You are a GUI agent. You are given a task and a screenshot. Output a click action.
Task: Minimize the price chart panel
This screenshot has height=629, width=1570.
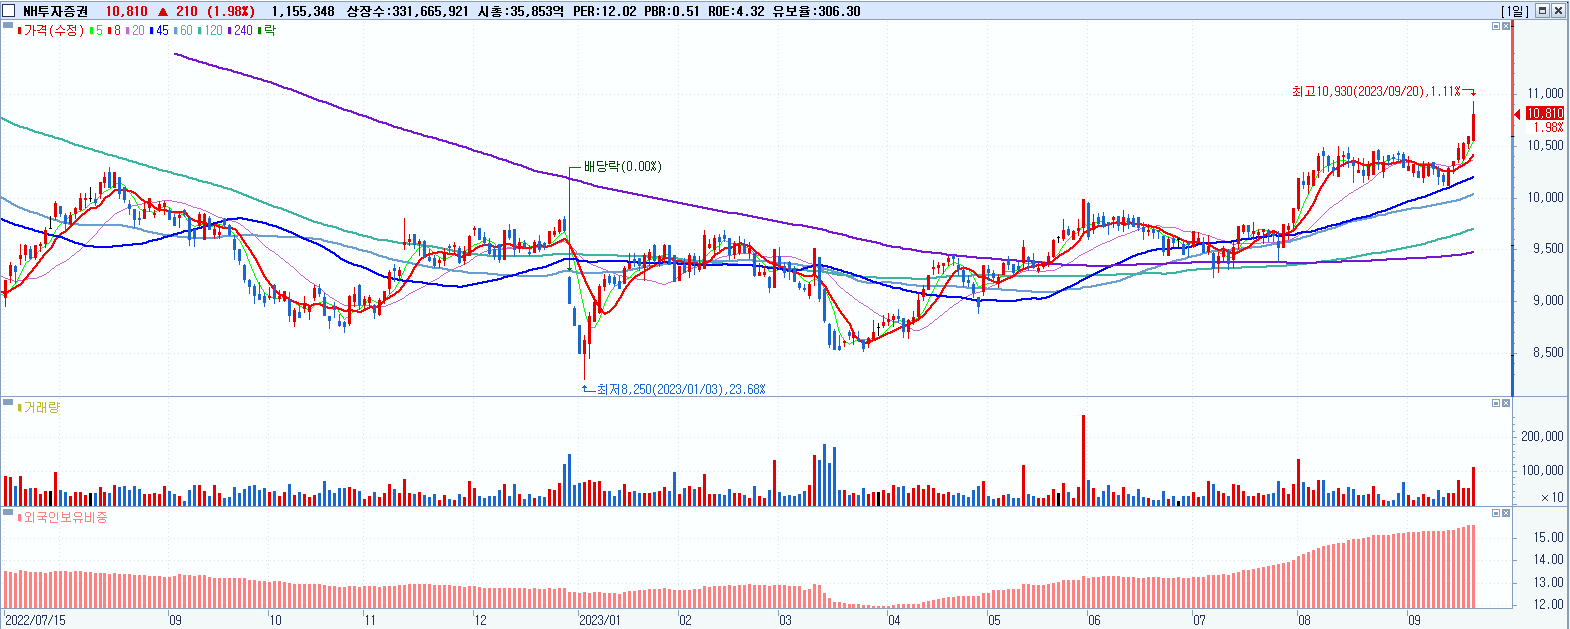[1497, 26]
